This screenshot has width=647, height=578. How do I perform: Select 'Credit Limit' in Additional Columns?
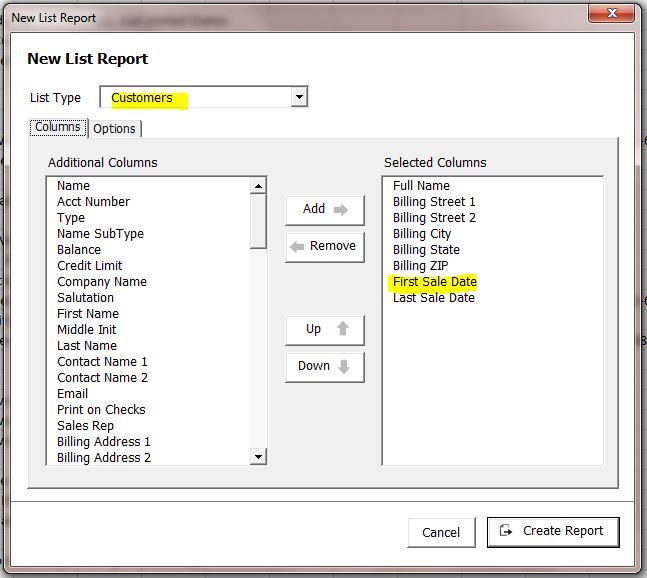point(90,266)
